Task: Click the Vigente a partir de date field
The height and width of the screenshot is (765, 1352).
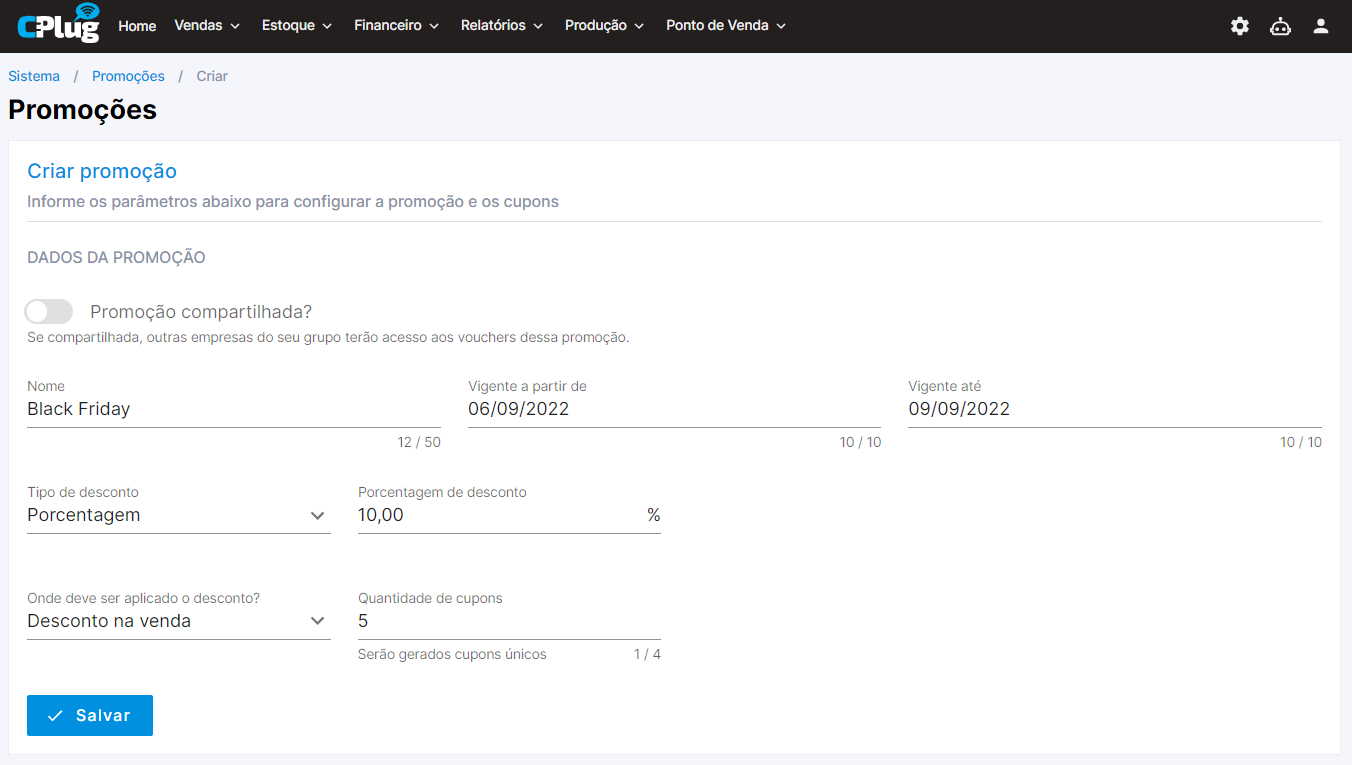Action: coord(675,409)
